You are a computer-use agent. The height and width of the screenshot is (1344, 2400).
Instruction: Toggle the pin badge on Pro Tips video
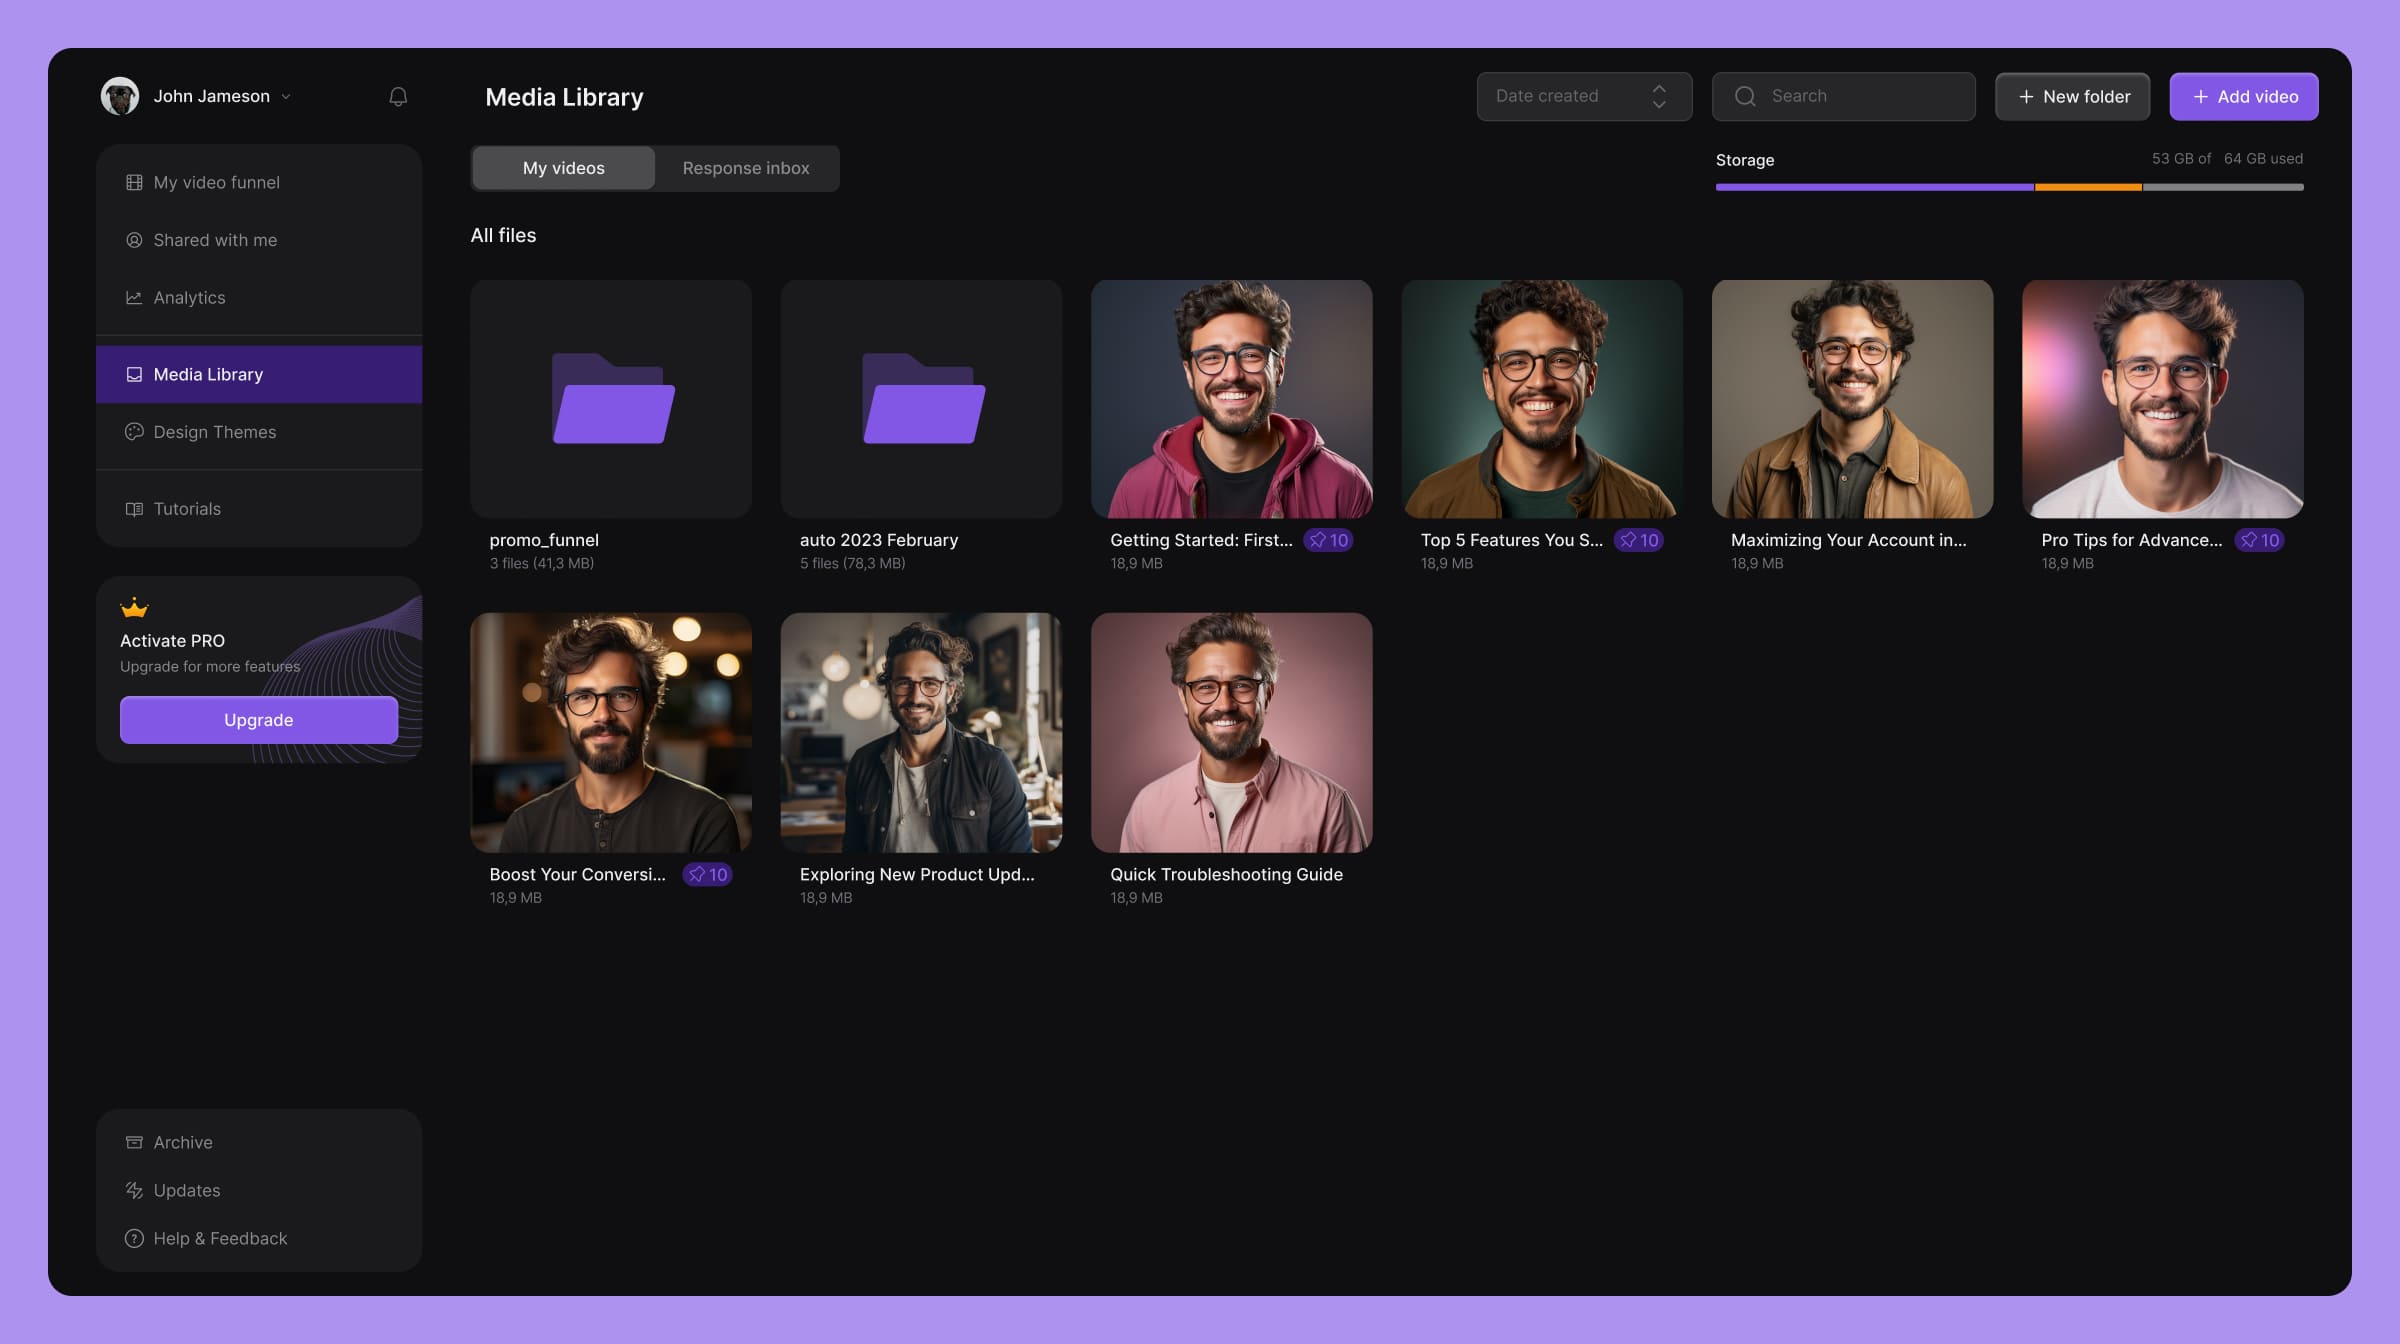click(2260, 540)
